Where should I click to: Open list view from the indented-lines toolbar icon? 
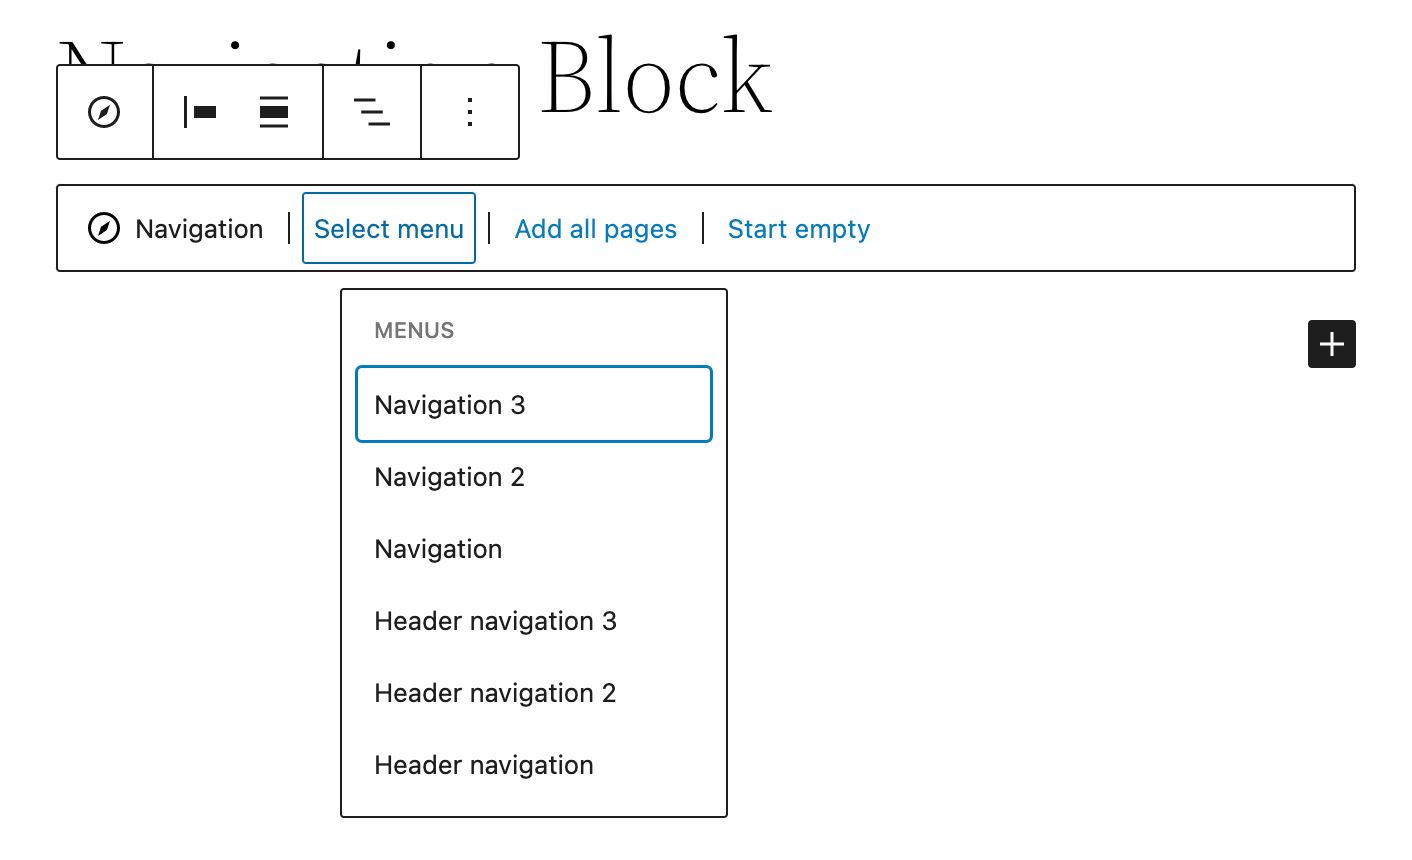(x=372, y=112)
